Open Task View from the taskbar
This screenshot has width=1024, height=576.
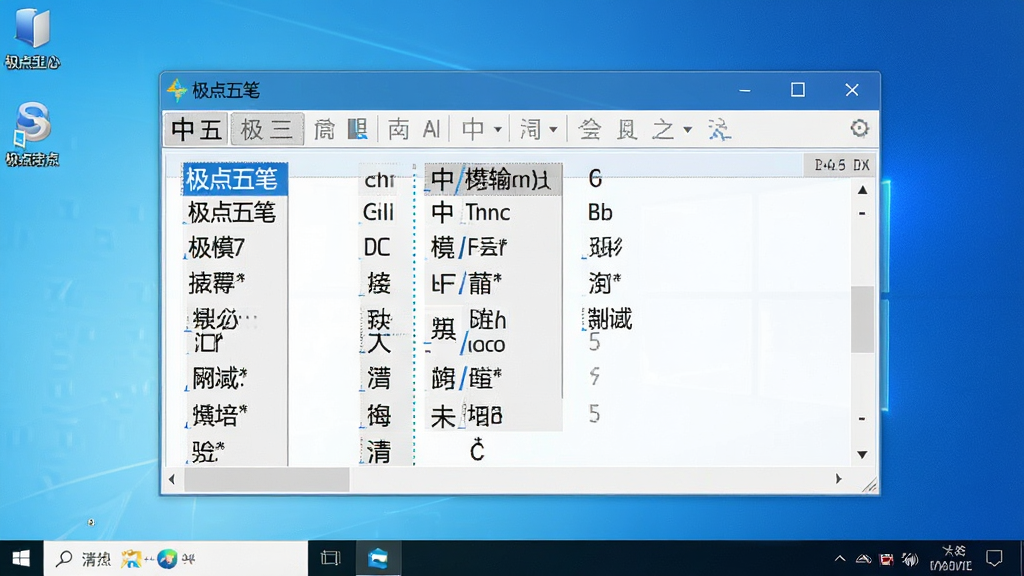pos(330,558)
